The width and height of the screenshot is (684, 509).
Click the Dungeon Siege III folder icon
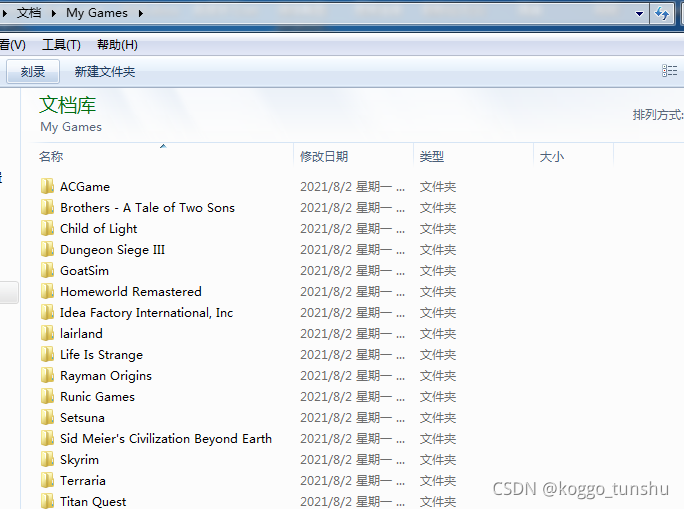click(47, 249)
